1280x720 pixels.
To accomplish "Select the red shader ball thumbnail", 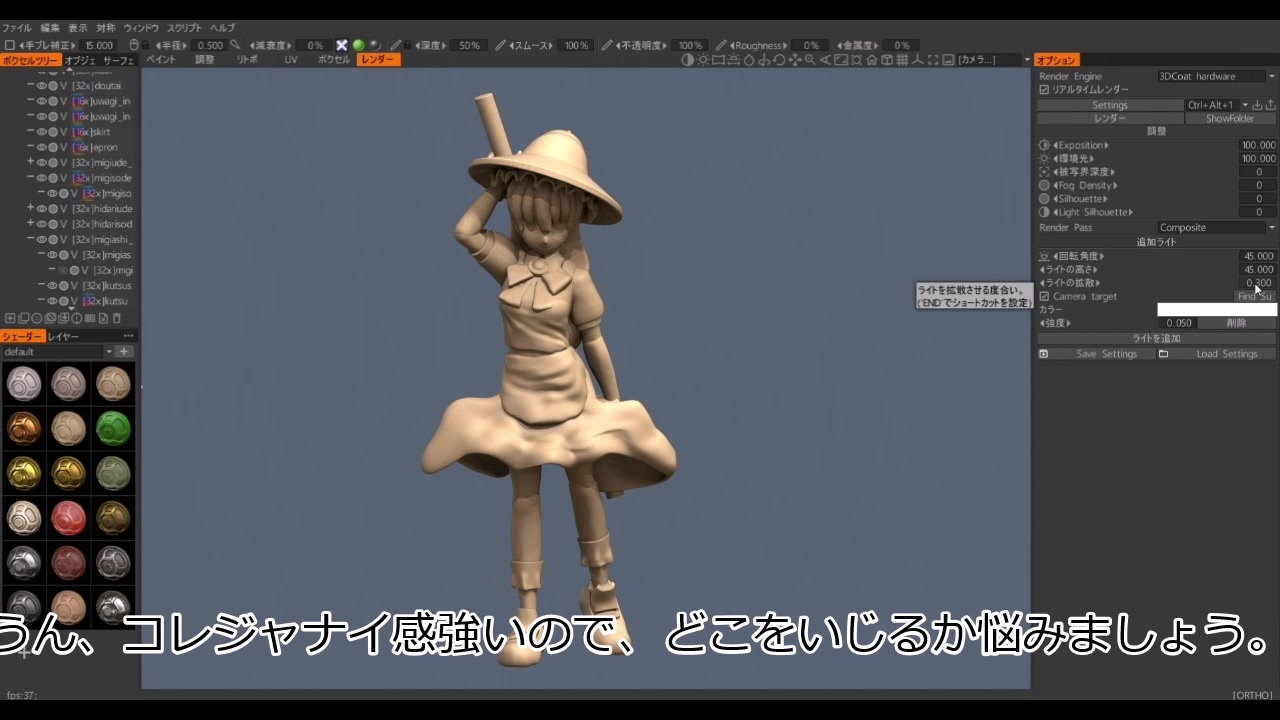I will [68, 518].
